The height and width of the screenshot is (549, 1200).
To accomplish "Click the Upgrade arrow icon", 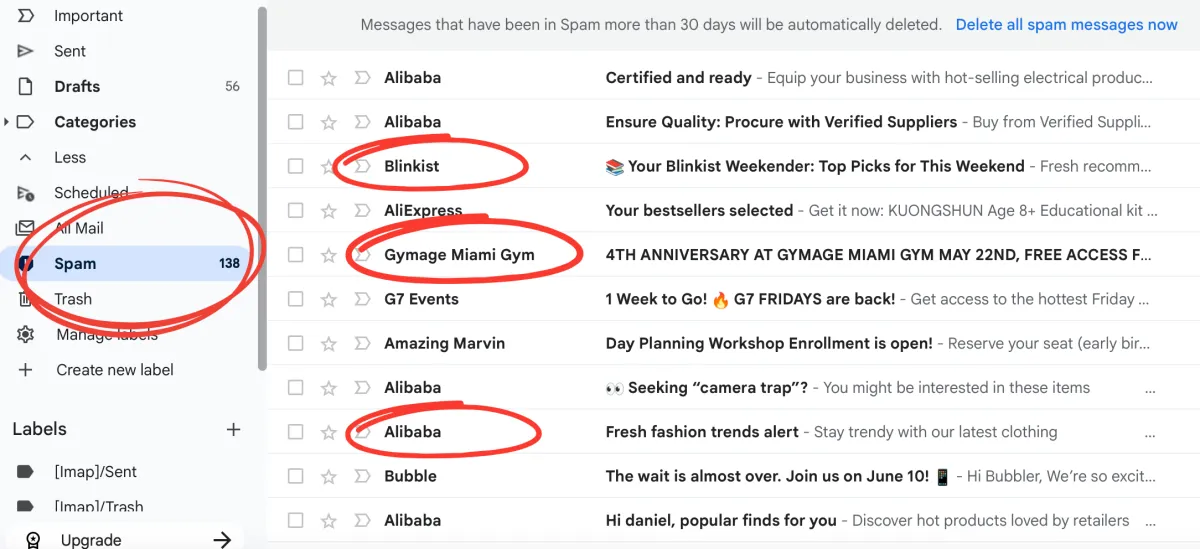I will [x=222, y=540].
